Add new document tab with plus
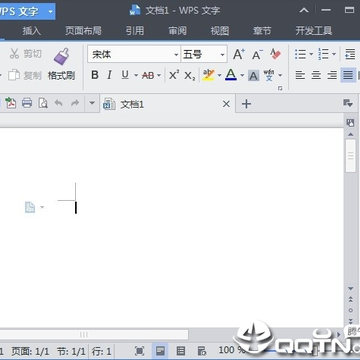The height and width of the screenshot is (360, 360). click(246, 104)
